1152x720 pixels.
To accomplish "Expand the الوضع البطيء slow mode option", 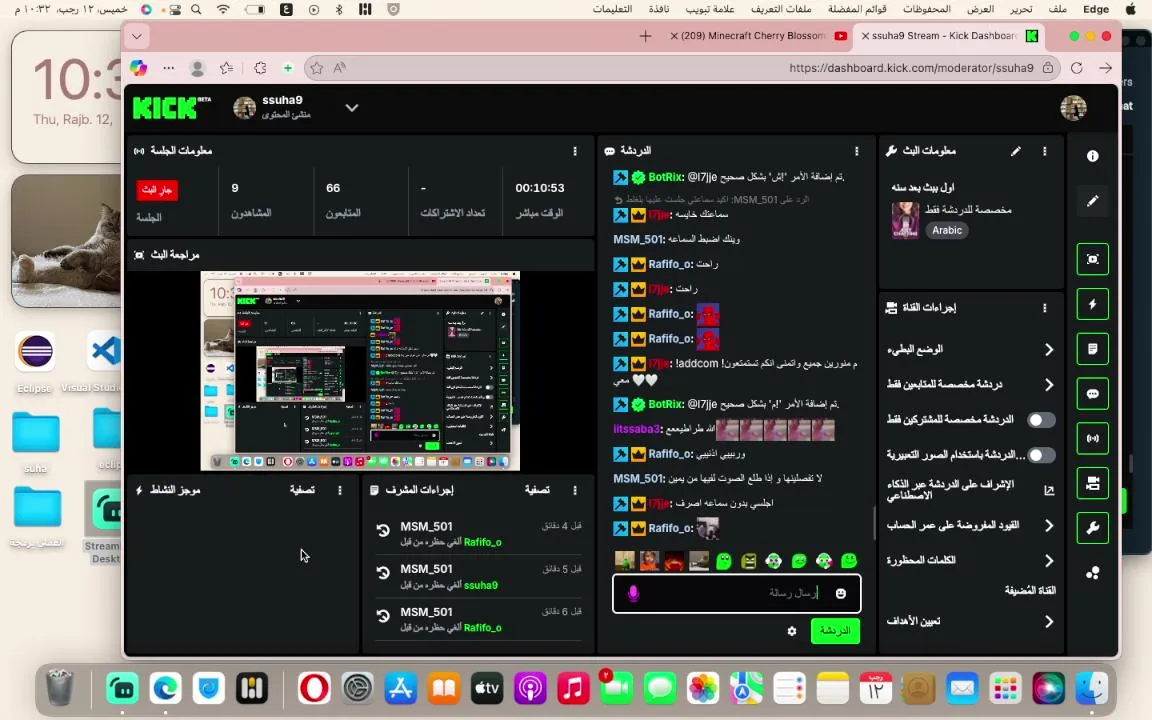I will pos(1048,350).
